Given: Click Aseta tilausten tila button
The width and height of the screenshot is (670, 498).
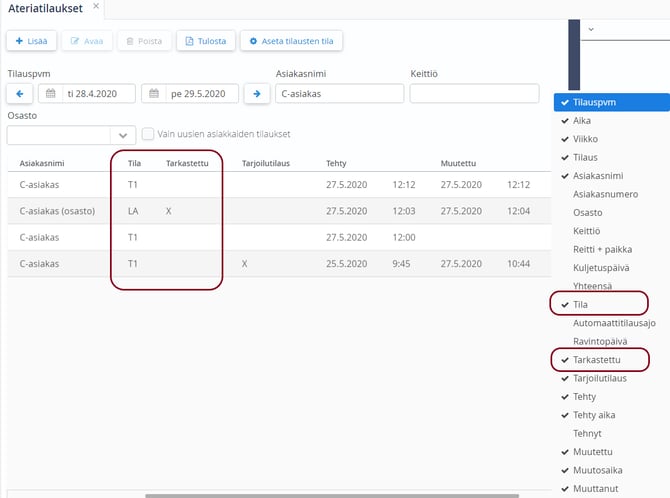Looking at the screenshot, I should (x=291, y=41).
